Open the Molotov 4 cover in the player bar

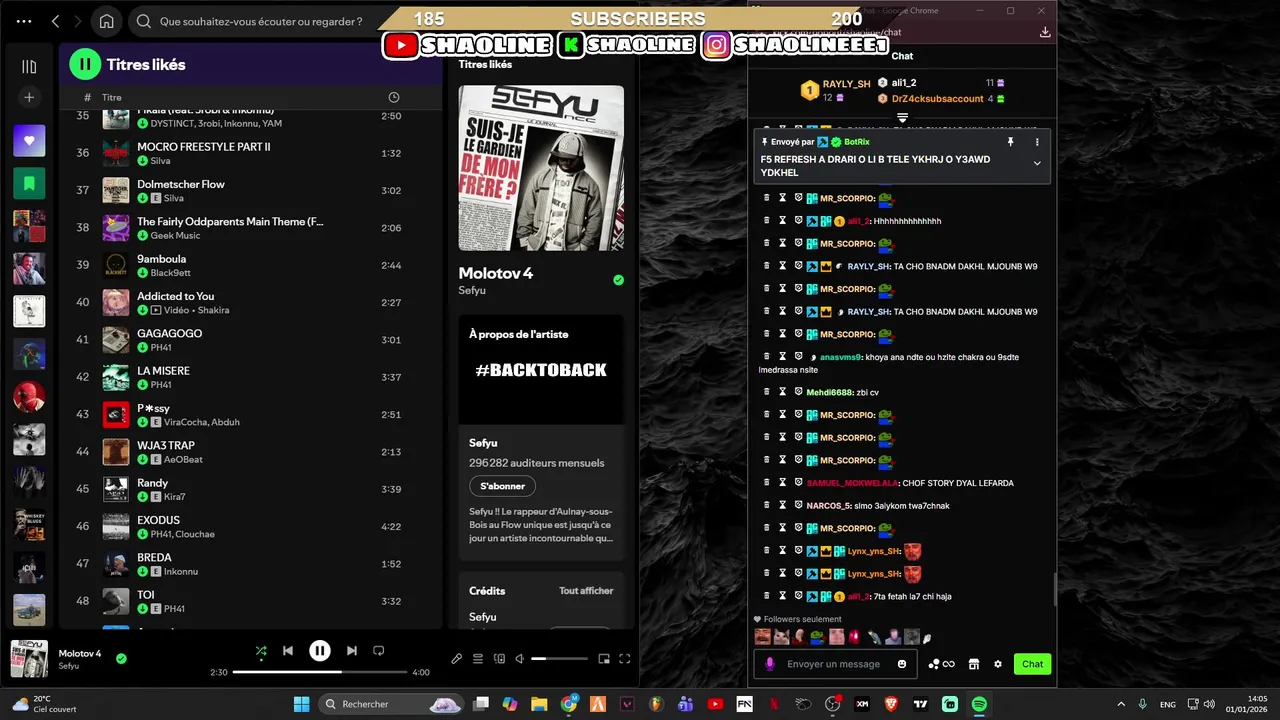[29, 659]
